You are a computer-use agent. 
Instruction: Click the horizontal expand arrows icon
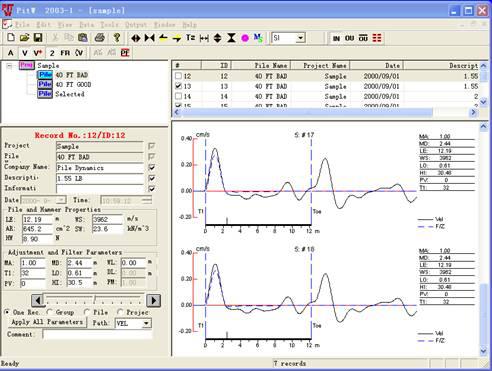coord(136,38)
